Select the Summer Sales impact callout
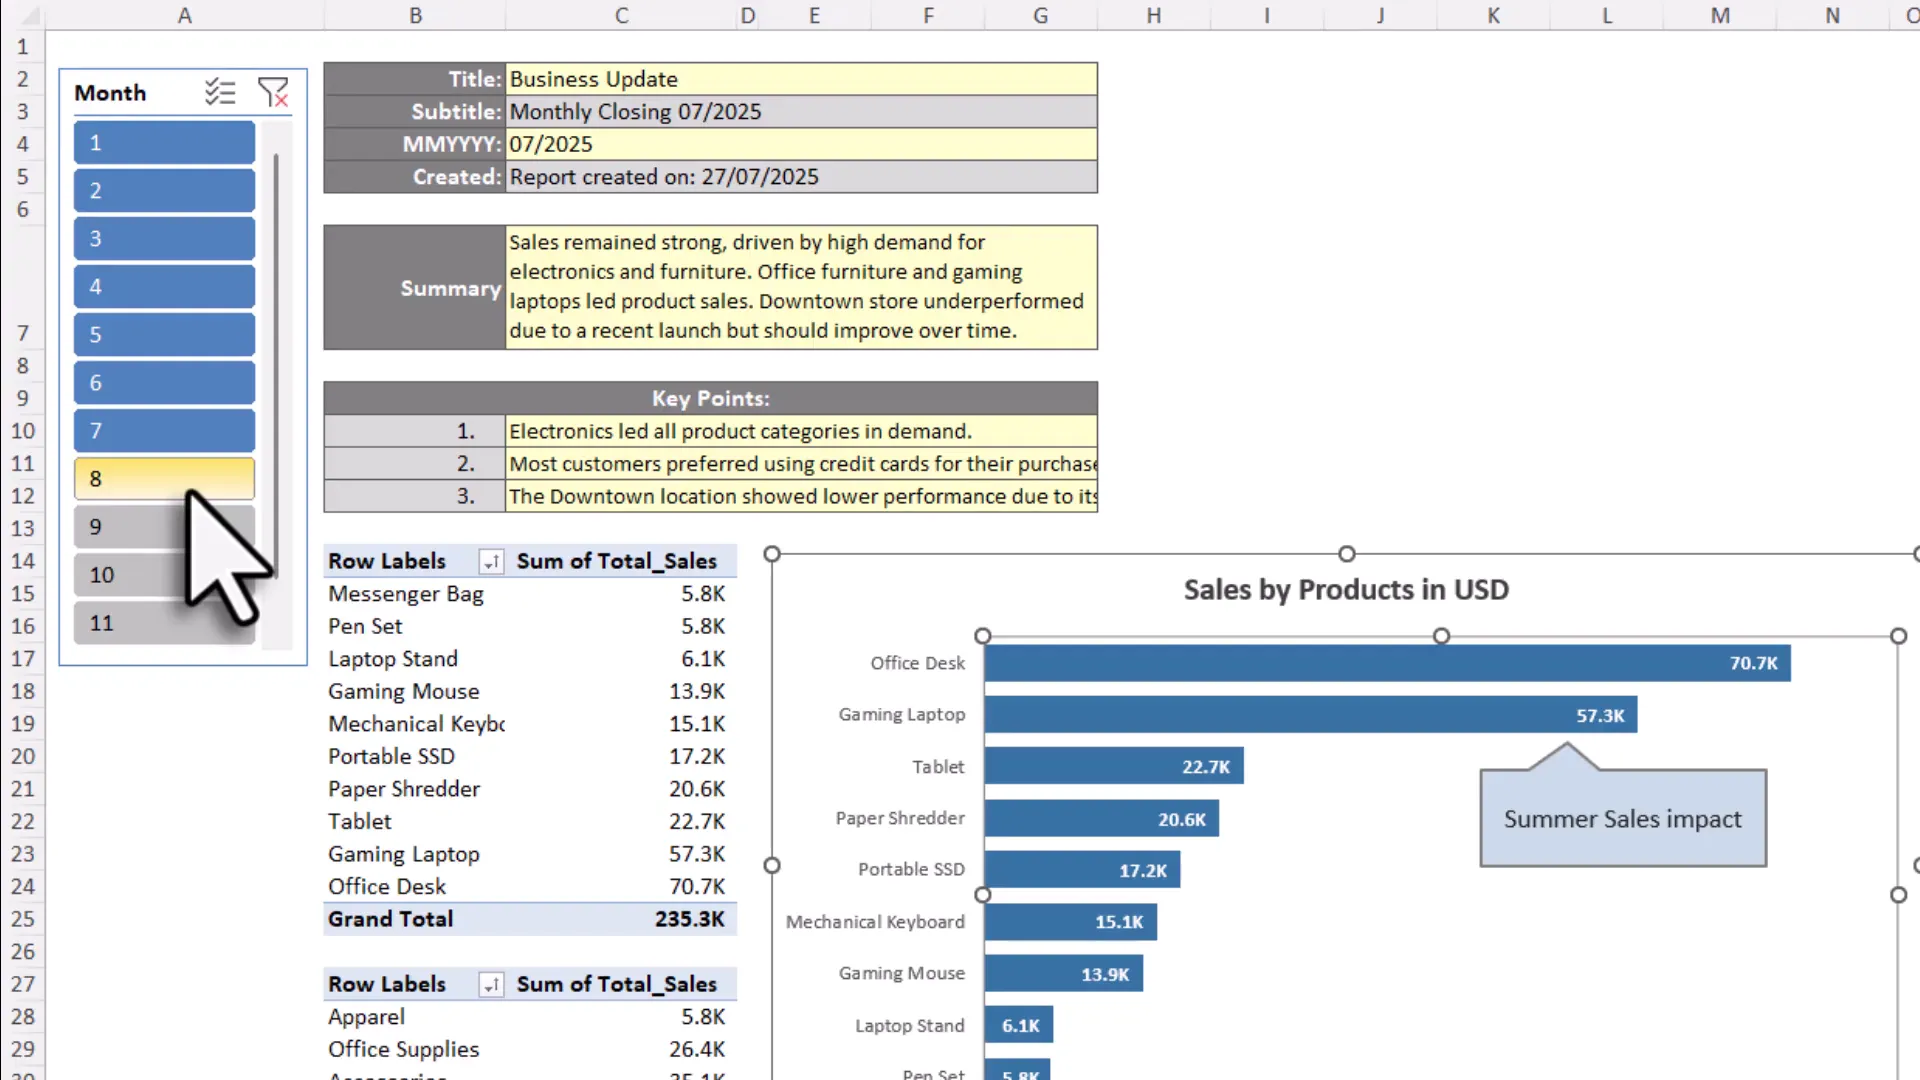1920x1080 pixels. coord(1621,818)
